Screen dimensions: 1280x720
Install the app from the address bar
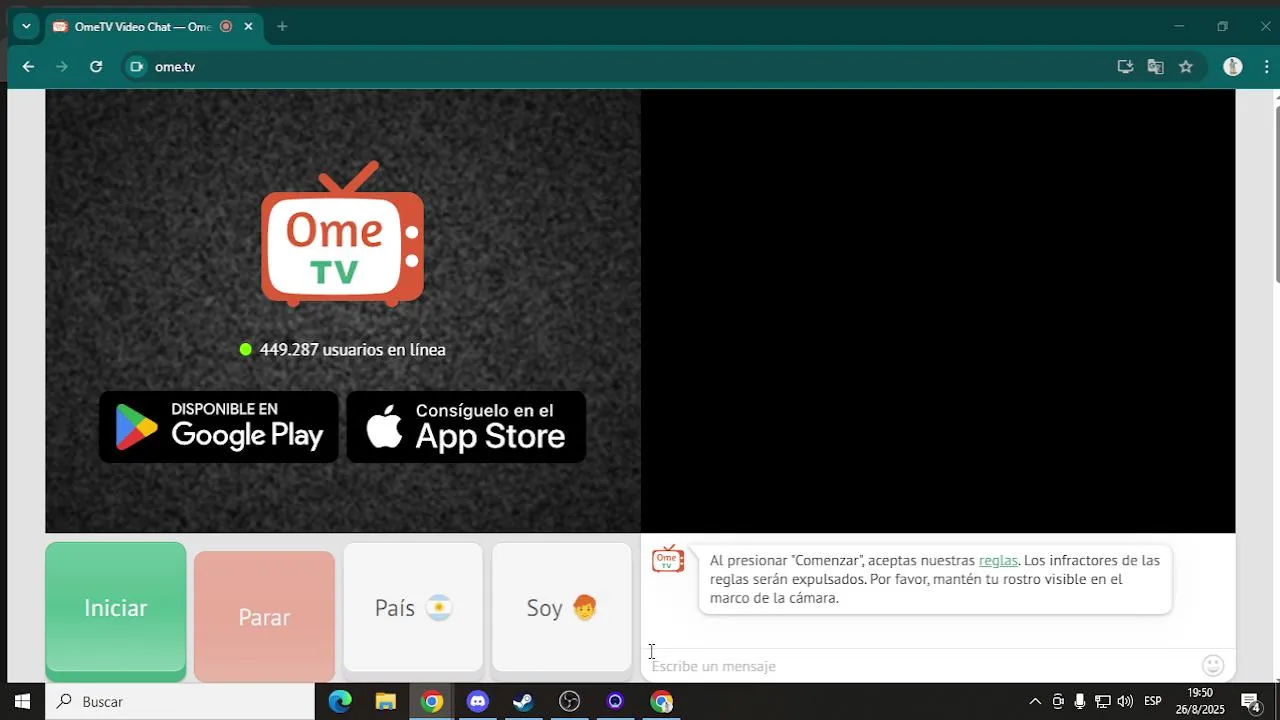click(x=1125, y=67)
